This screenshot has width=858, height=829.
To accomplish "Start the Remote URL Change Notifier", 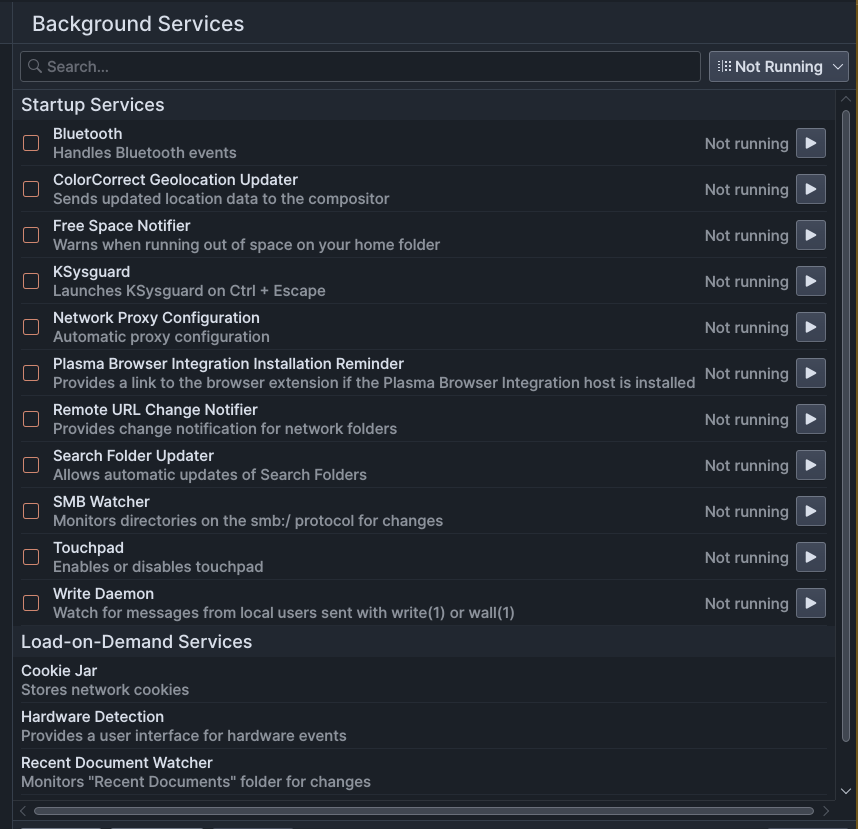I will point(810,419).
